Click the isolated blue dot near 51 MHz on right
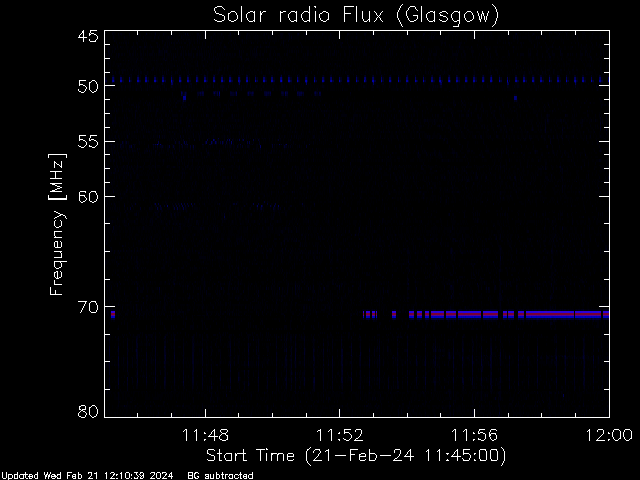 tap(516, 98)
